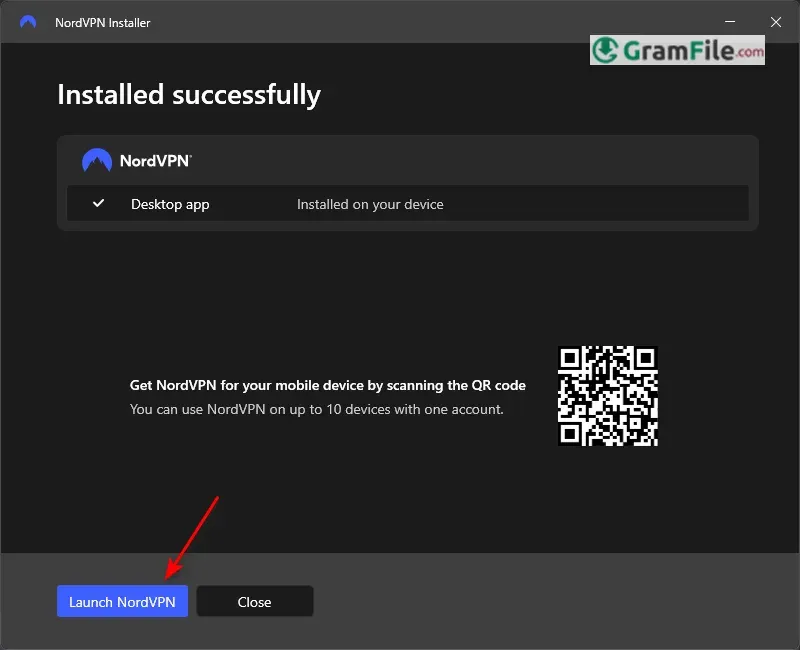Click the 'NordVPN Installer' window title
Viewport: 800px width, 650px height.
coord(103,23)
